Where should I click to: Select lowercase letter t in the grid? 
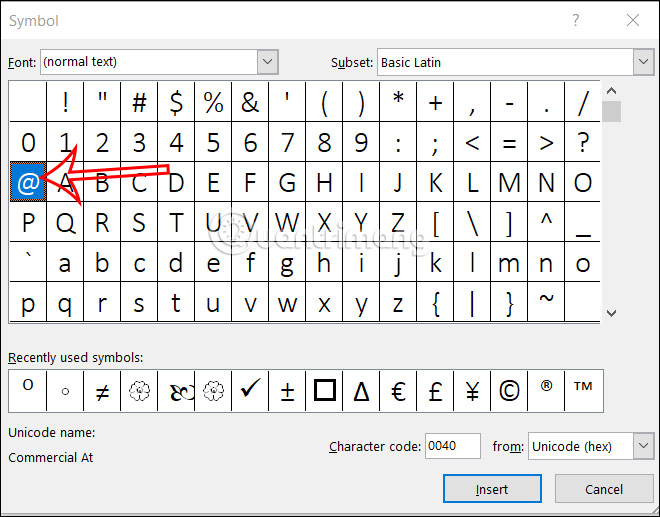point(176,302)
